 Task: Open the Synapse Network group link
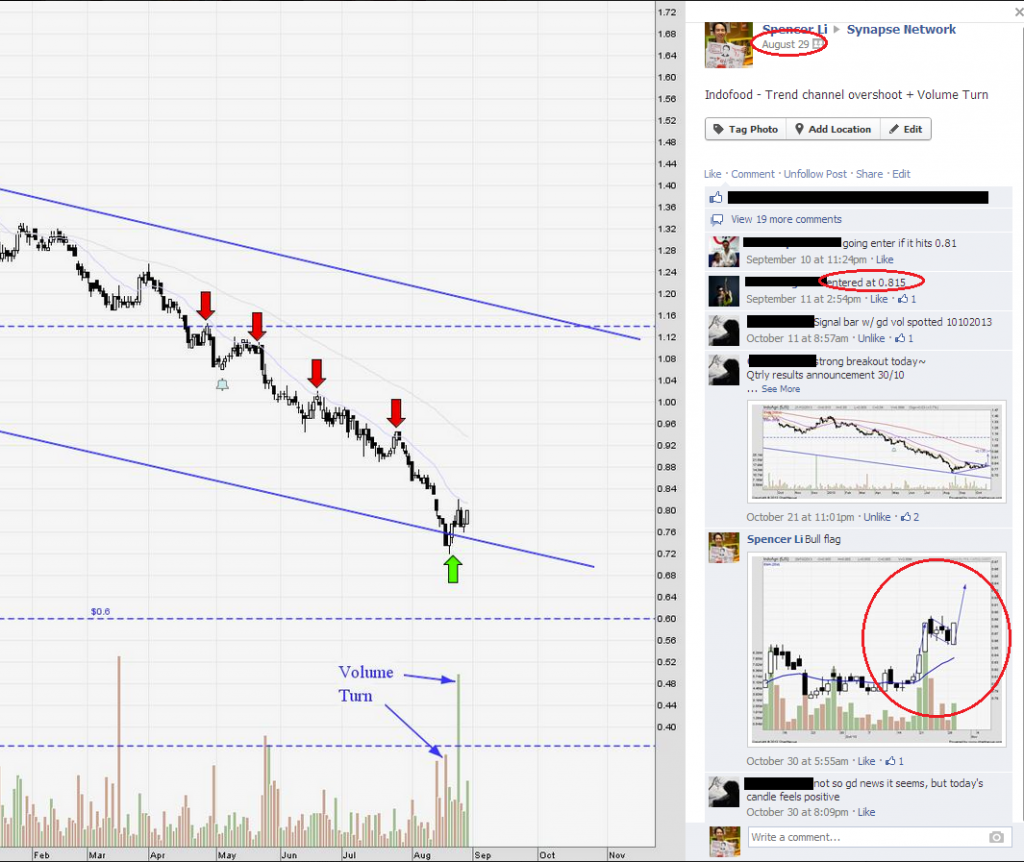(901, 30)
